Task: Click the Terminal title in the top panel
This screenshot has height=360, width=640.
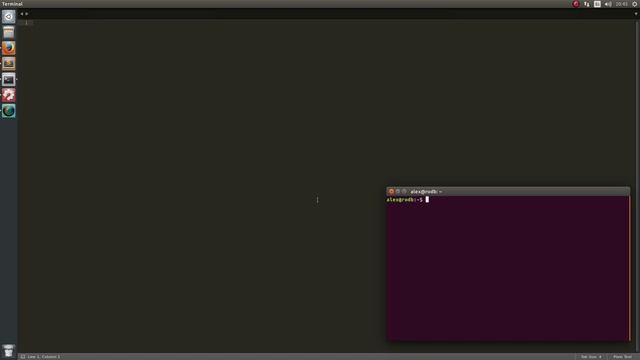Action: point(12,4)
